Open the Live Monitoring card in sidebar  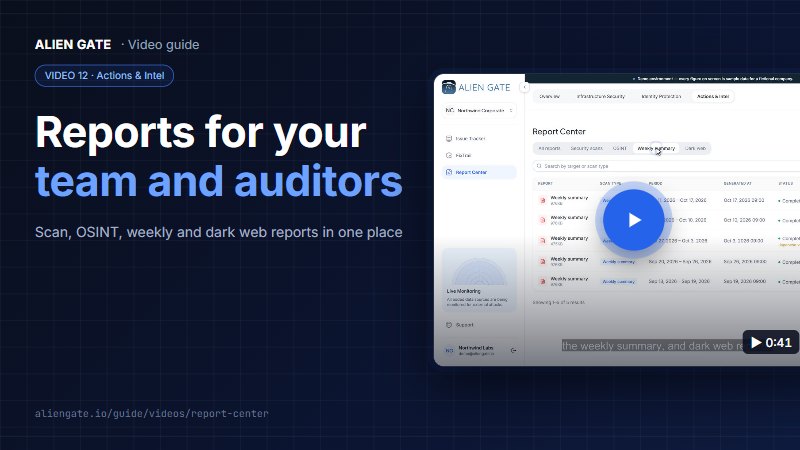tap(479, 280)
